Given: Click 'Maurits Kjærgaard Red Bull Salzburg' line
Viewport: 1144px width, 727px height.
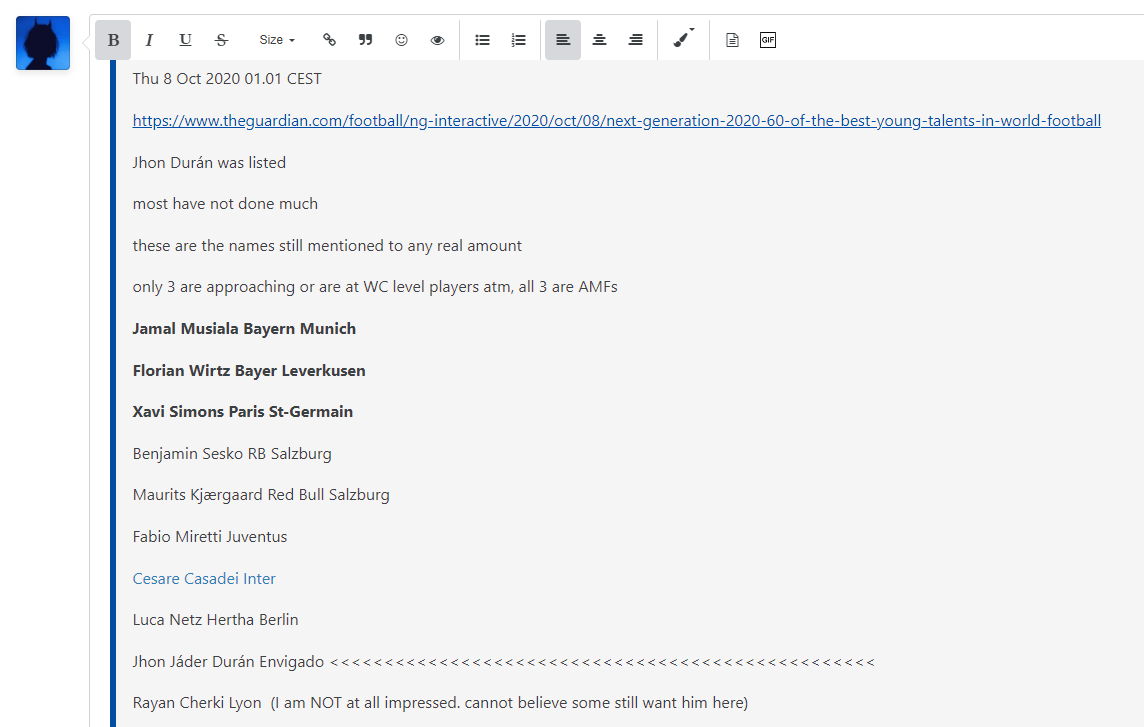Looking at the screenshot, I should pos(261,495).
